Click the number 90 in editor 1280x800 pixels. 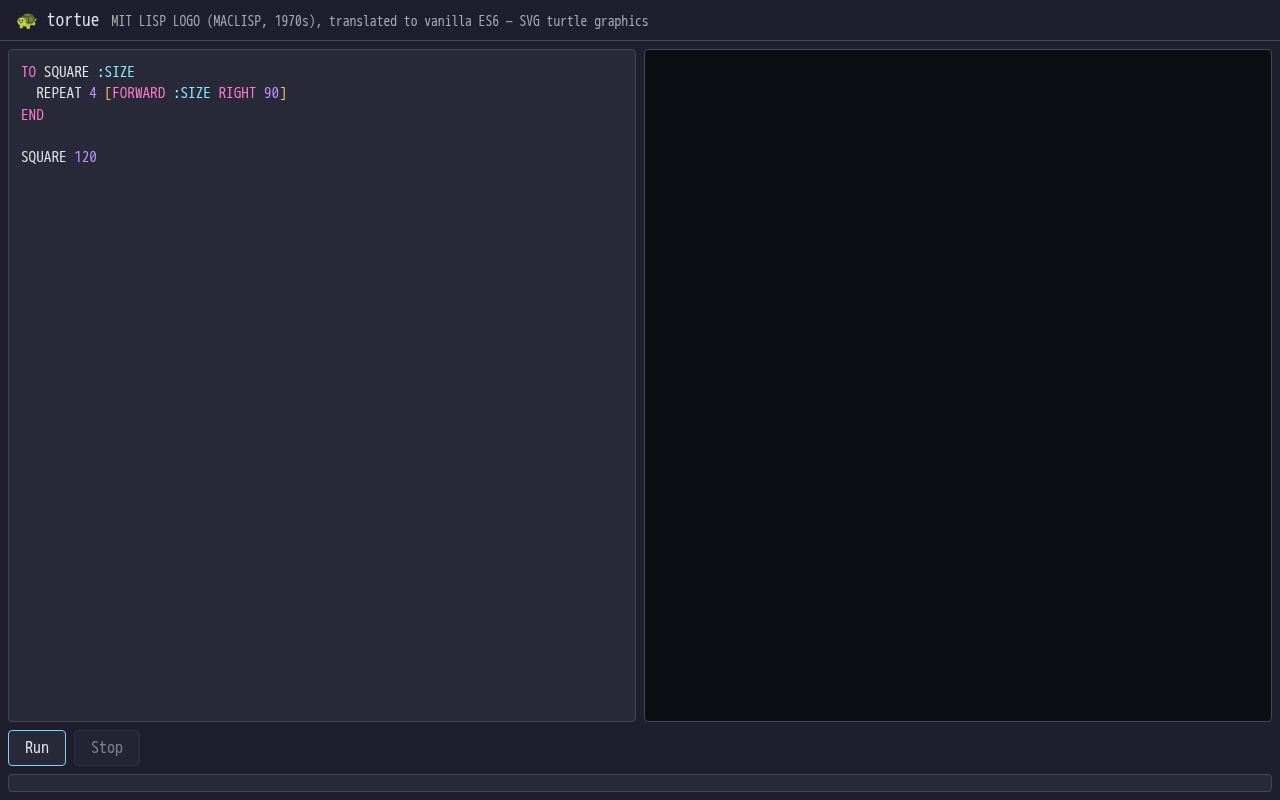271,93
